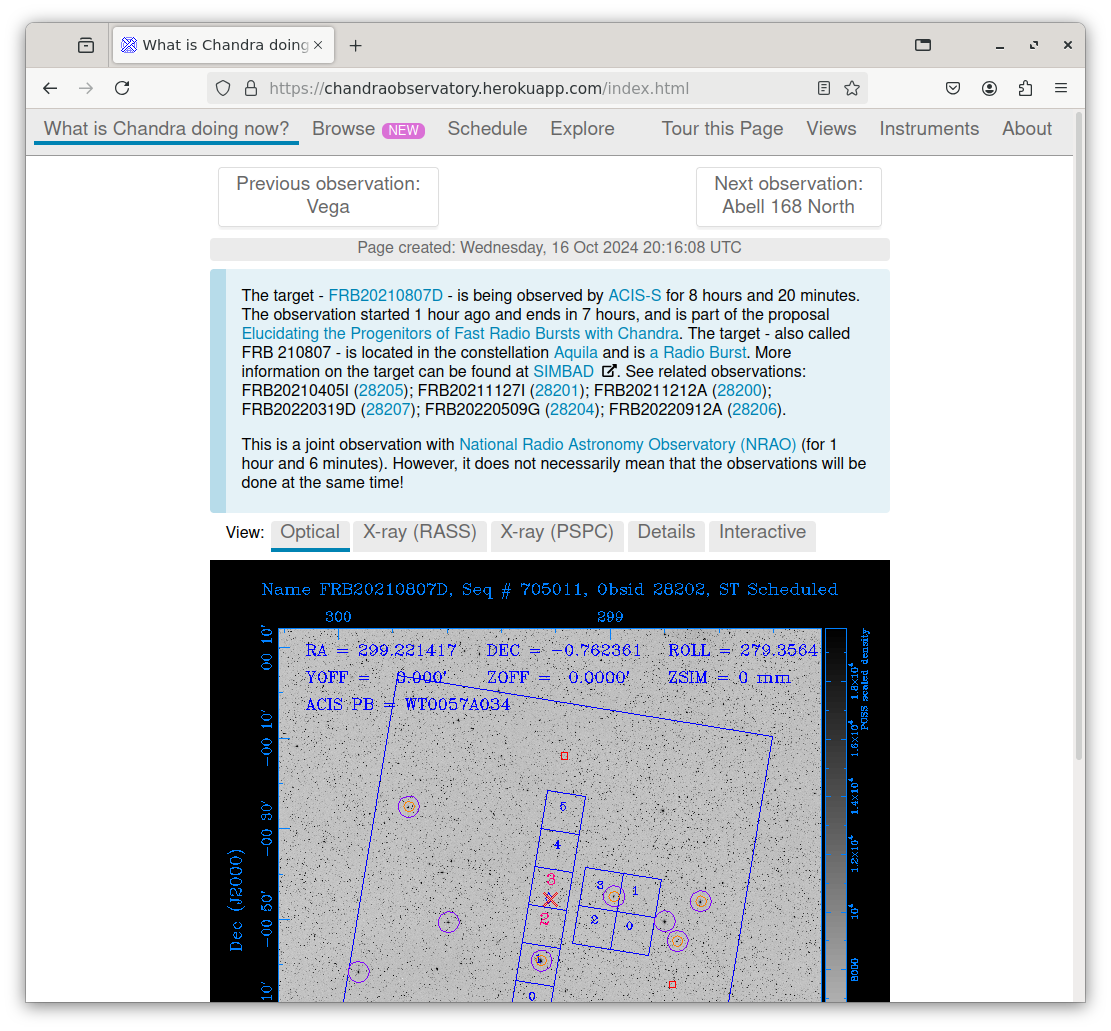Click the padlock site security icon
Screen dimensions: 1111x1031
coord(251,89)
